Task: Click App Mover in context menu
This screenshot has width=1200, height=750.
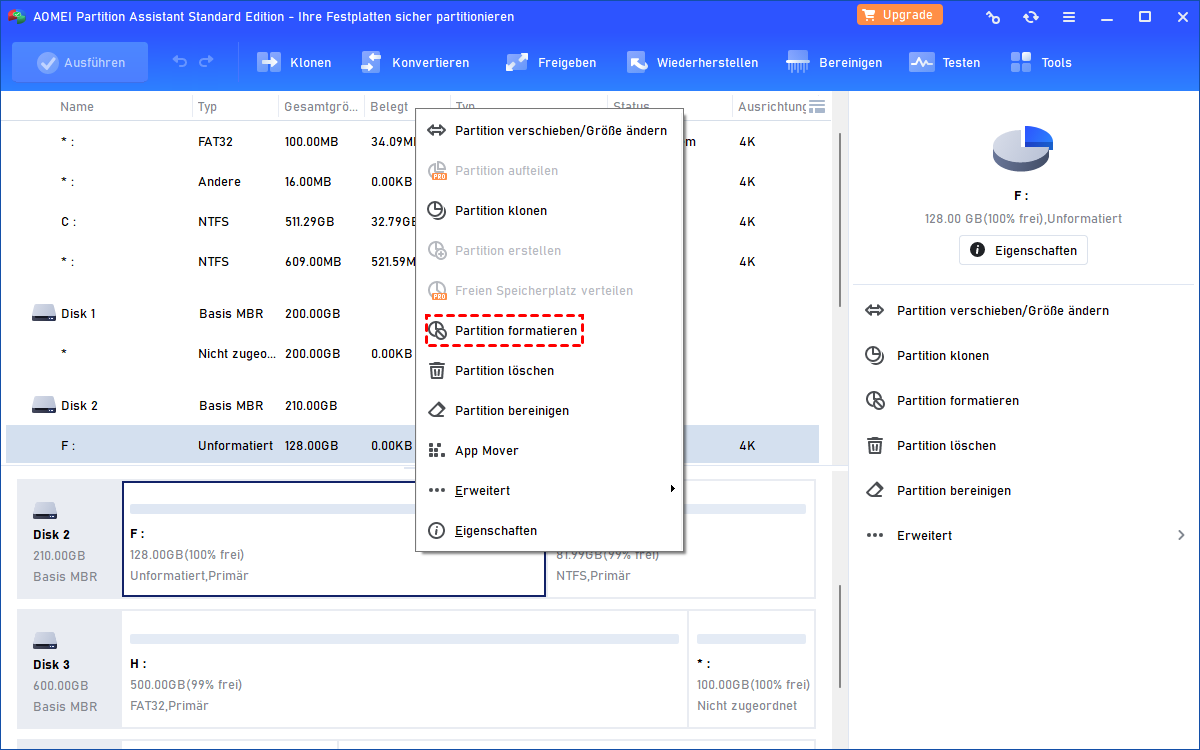Action: click(x=486, y=450)
